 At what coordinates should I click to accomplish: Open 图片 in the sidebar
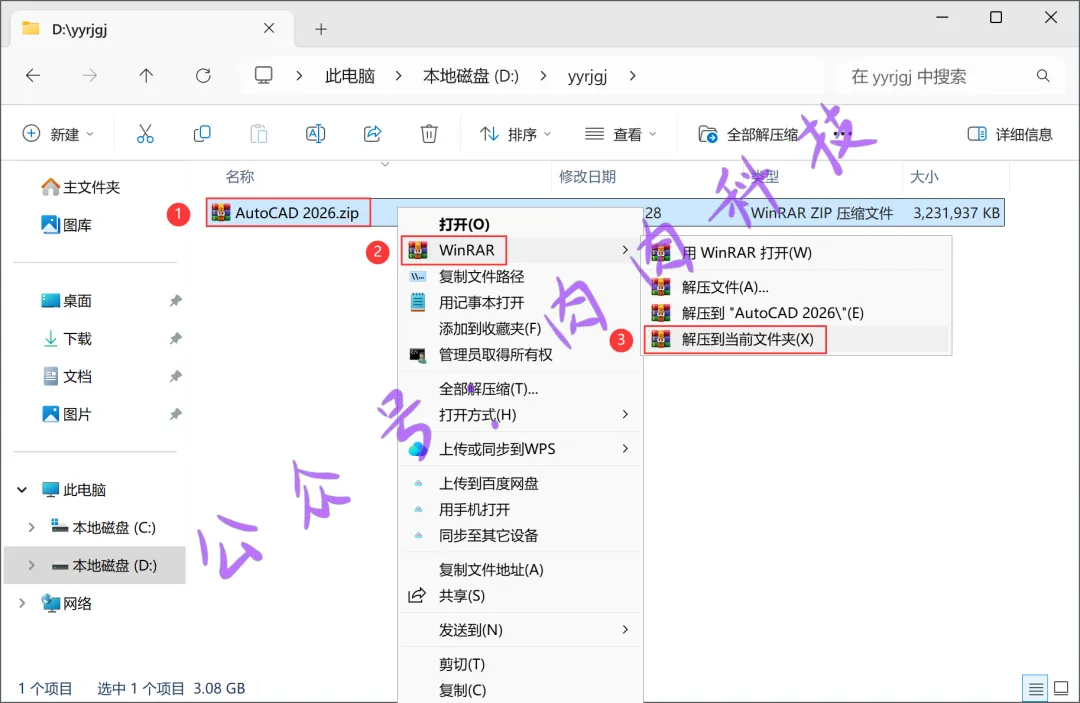(x=67, y=414)
